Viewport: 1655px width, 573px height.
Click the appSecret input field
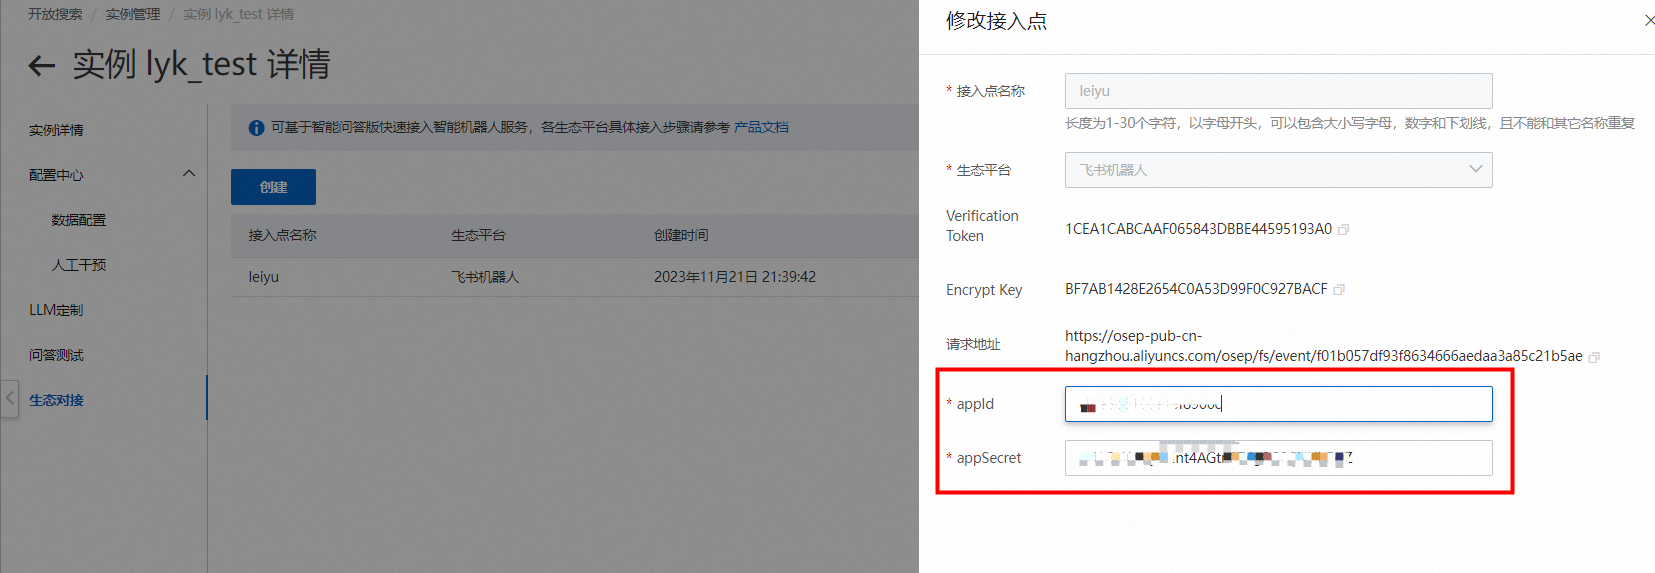click(x=1278, y=458)
